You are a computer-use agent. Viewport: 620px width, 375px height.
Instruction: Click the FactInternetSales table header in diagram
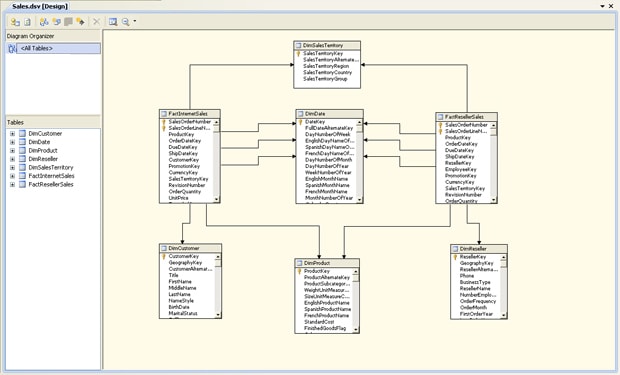pos(190,114)
